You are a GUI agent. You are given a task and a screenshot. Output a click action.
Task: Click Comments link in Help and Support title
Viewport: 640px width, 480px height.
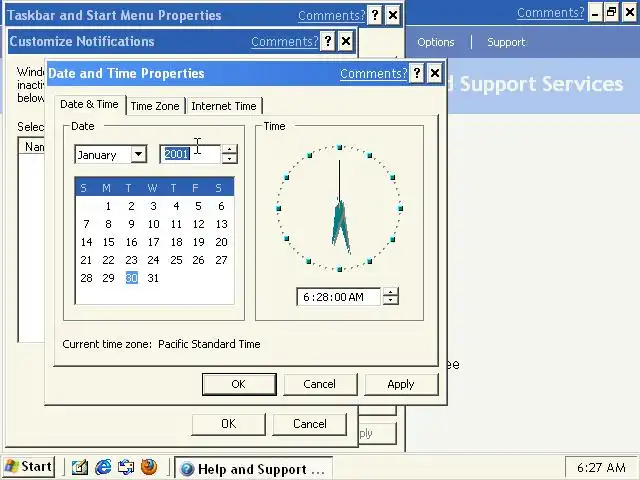point(551,13)
